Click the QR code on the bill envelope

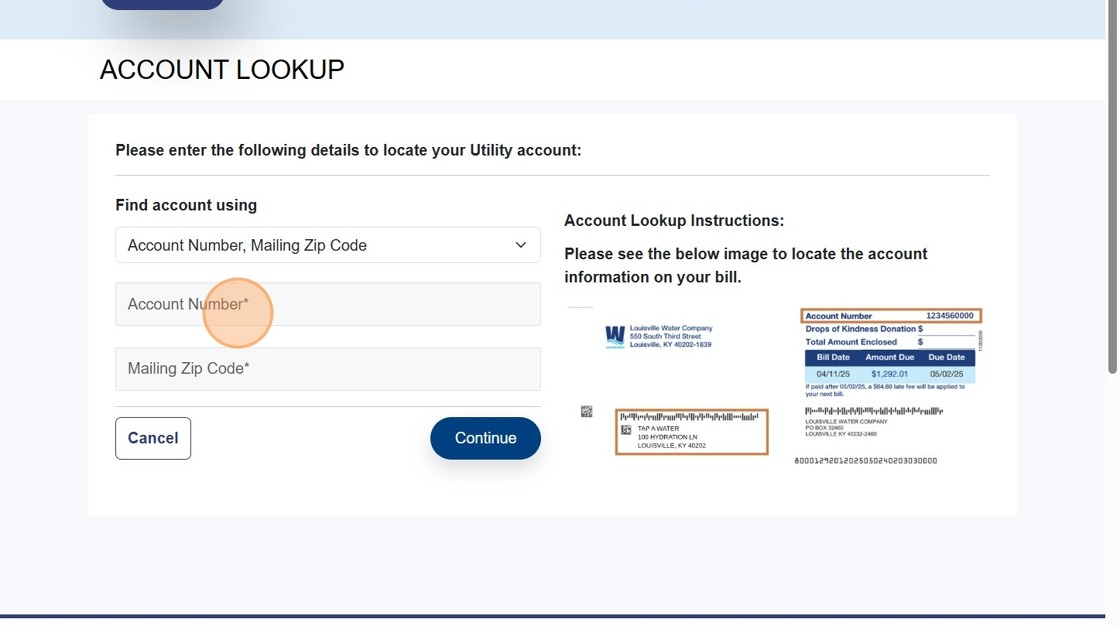tap(585, 409)
